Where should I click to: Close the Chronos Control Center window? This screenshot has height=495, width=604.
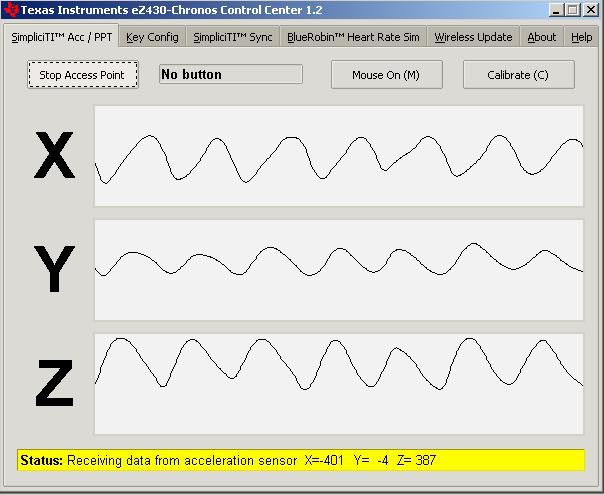tap(591, 10)
